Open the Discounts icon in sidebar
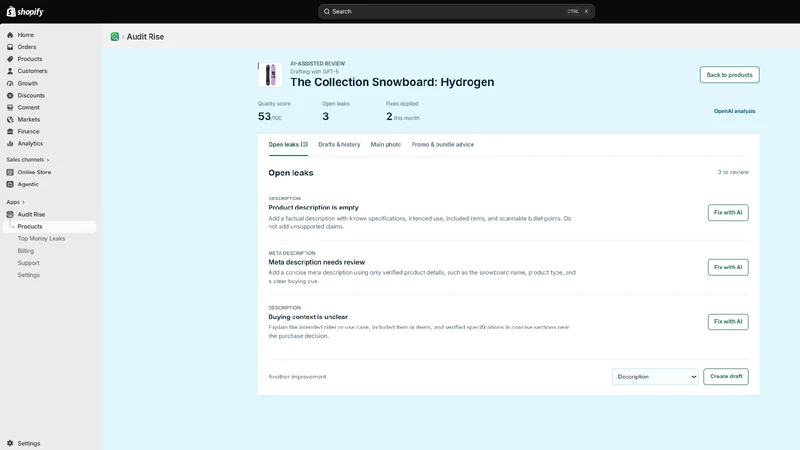 (x=10, y=95)
